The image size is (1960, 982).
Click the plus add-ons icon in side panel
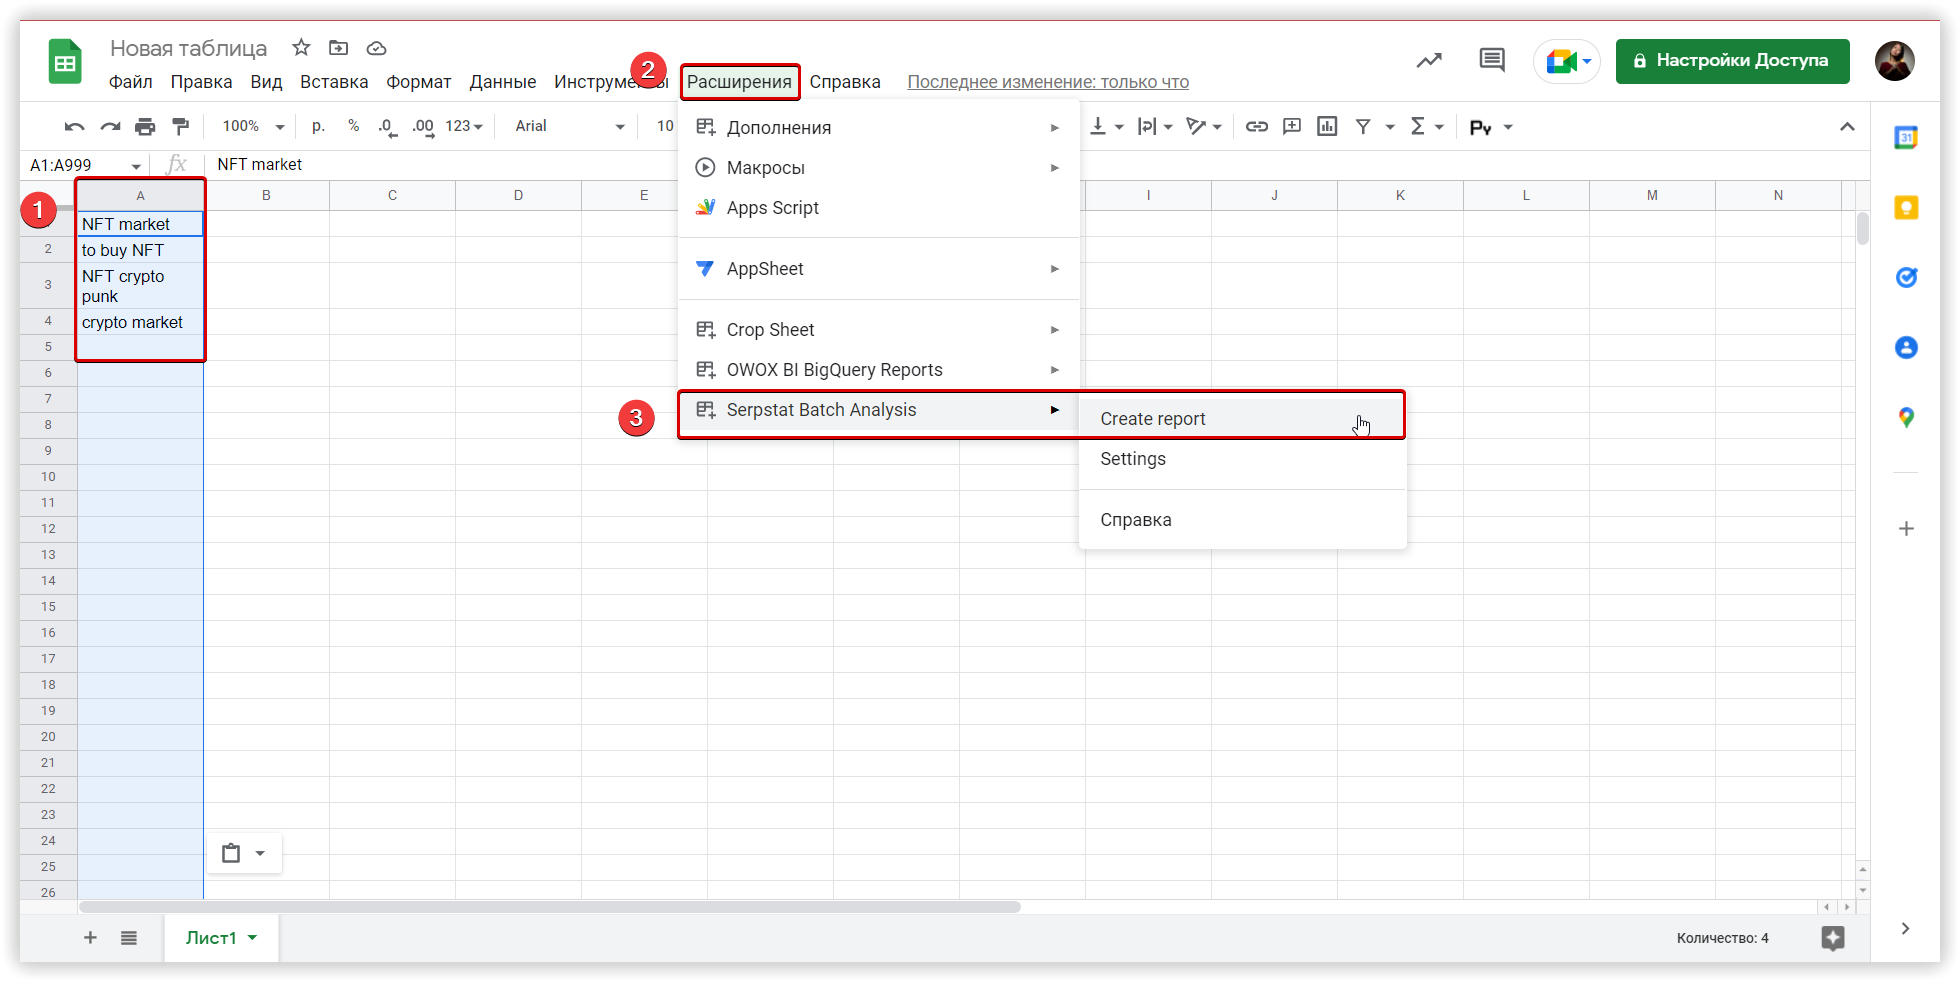(x=1906, y=528)
